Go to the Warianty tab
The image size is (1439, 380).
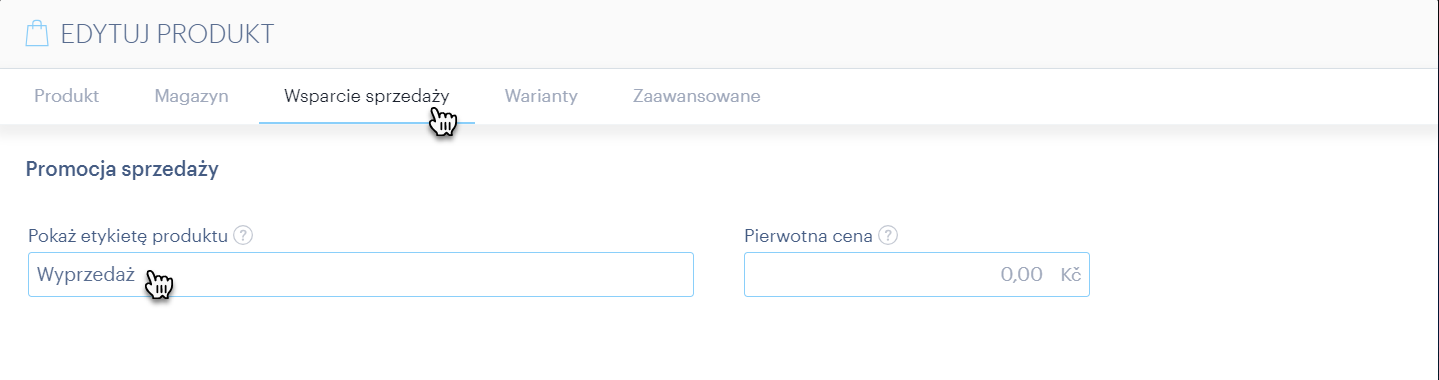(x=541, y=96)
